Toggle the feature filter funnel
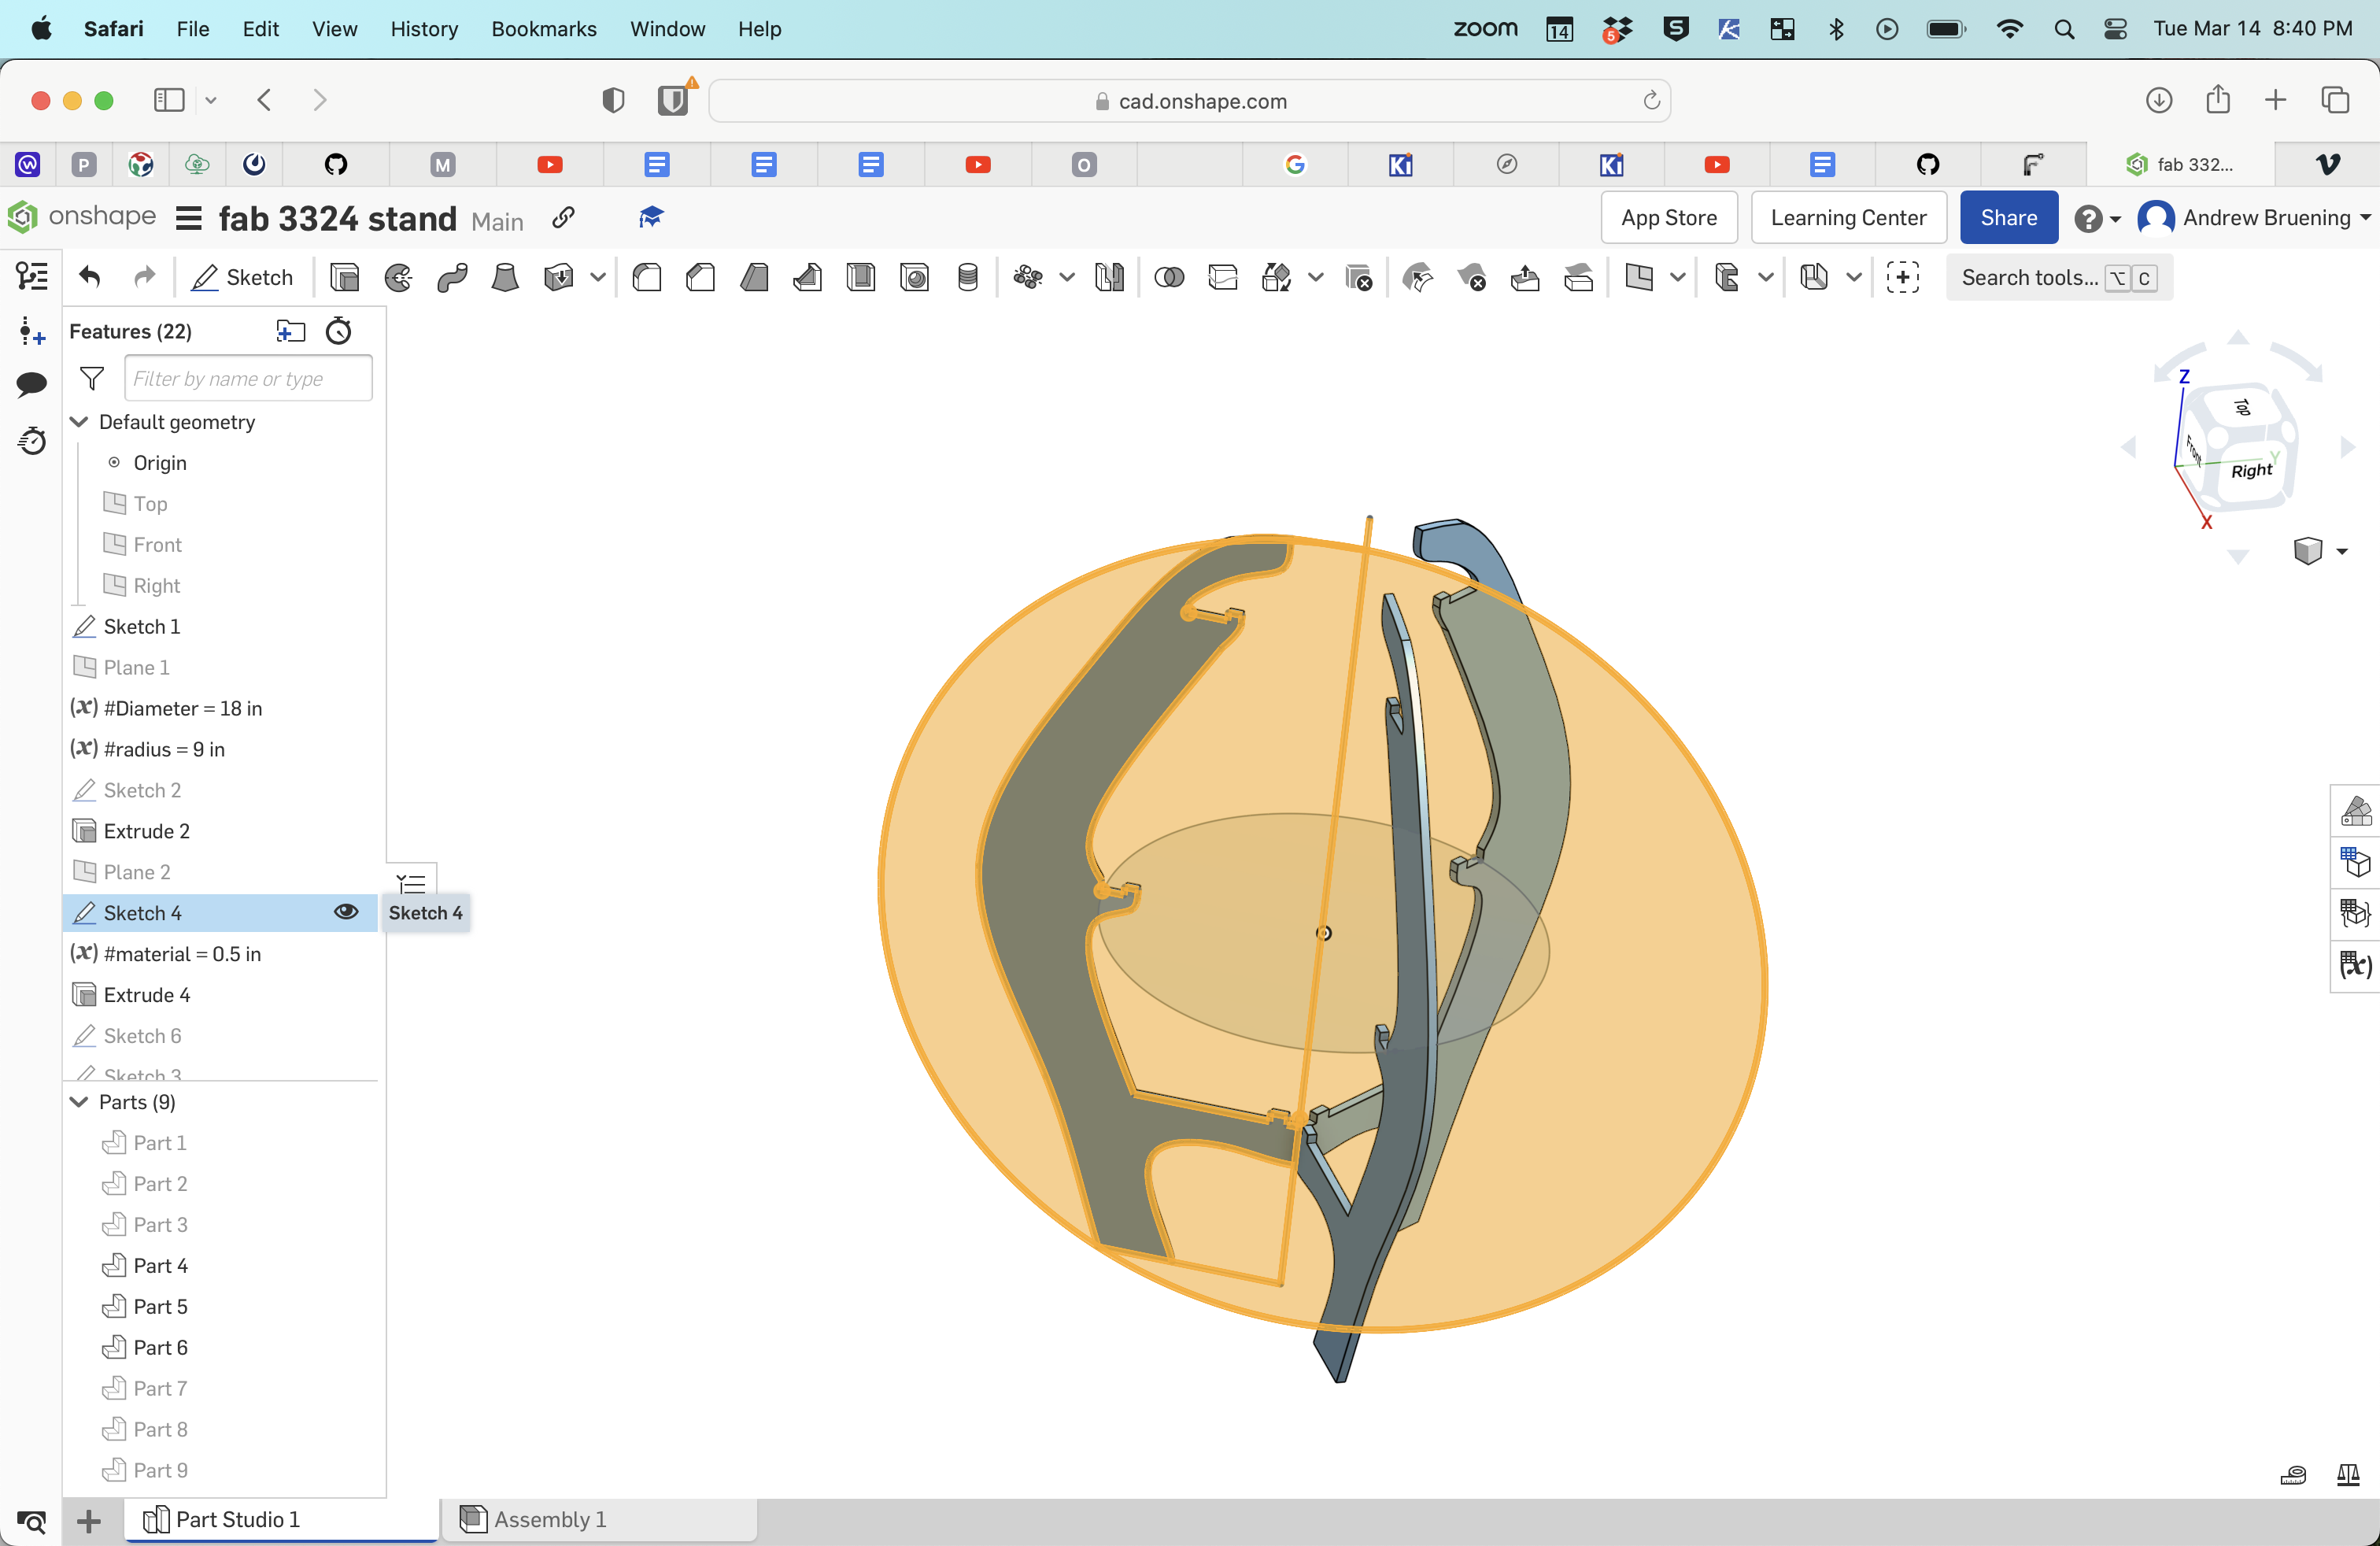Viewport: 2380px width, 1546px height. coord(92,379)
